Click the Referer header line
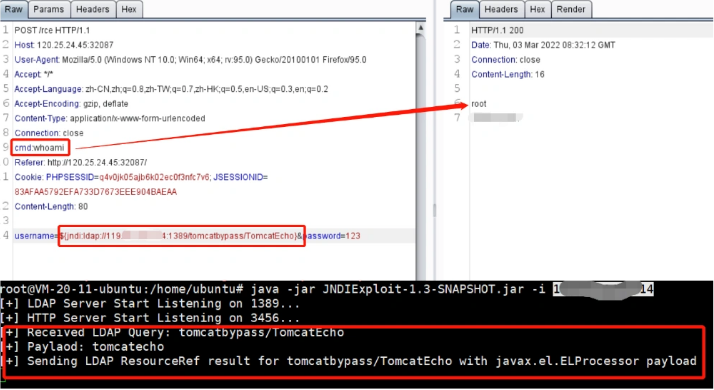Screen dimensions: 714x390 pos(81,162)
